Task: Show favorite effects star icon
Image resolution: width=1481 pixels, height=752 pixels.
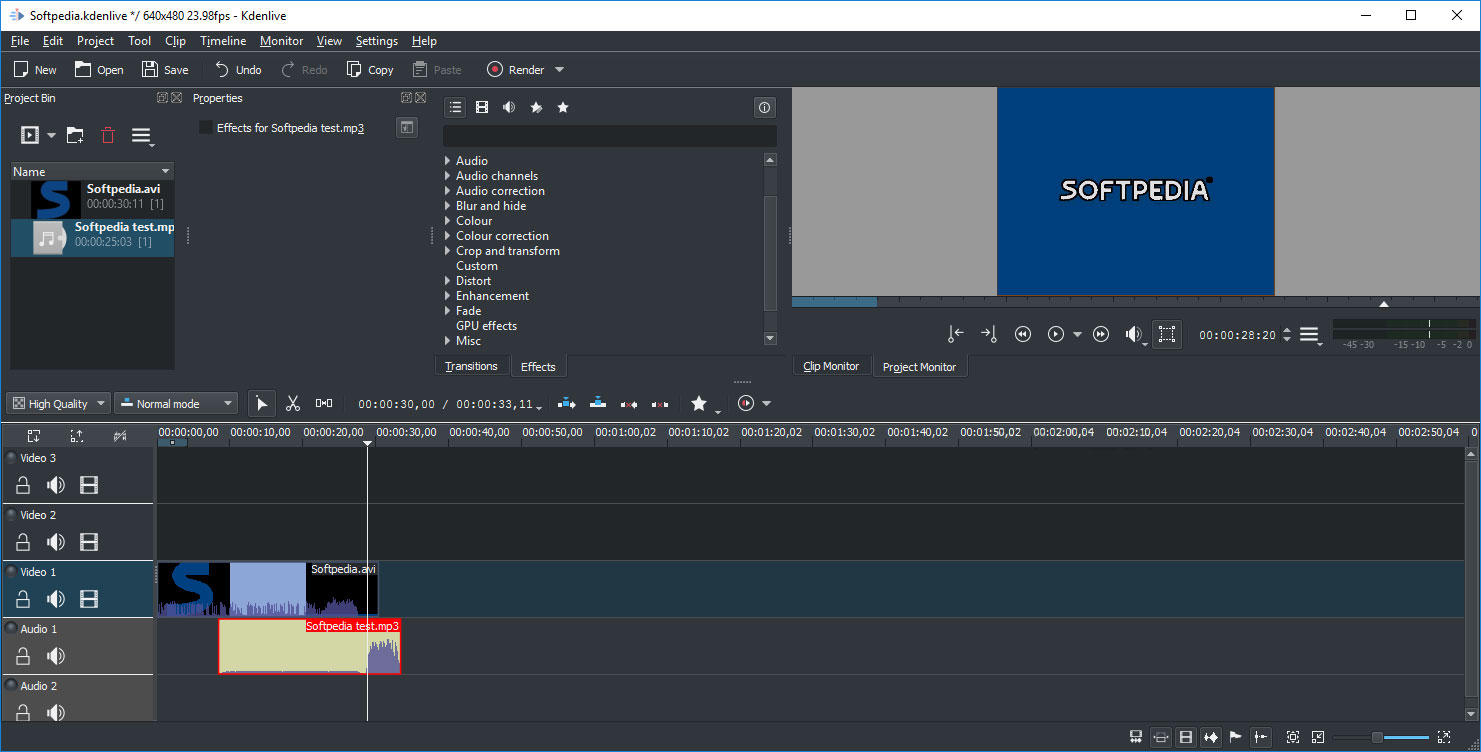Action: point(563,107)
